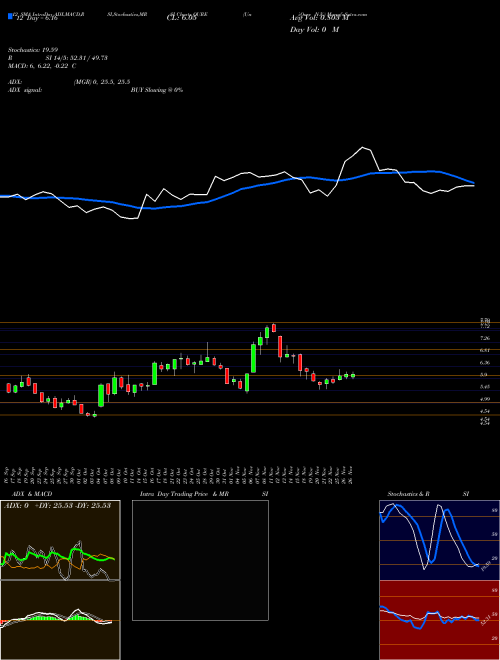Screen dimensions: 500x660
Task: Click the 7.26 price axis label
Action: coord(485,338)
